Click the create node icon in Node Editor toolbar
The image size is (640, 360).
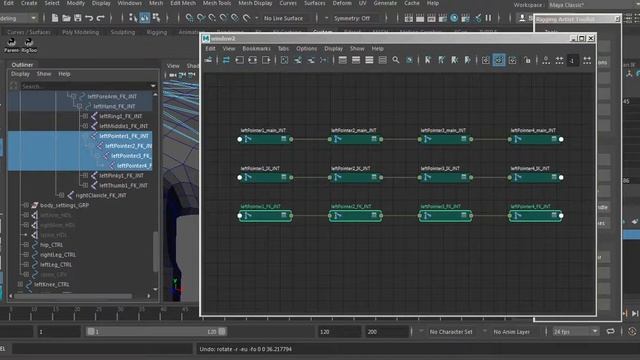(x=209, y=60)
